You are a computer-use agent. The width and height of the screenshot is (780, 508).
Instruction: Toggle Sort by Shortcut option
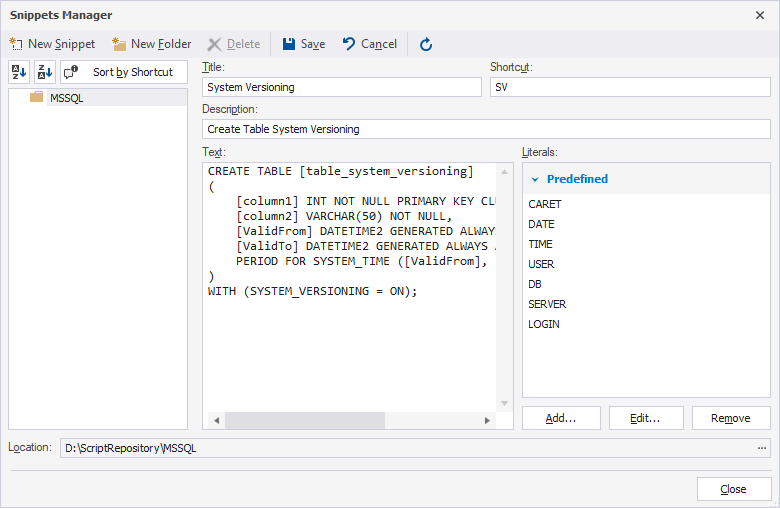pos(124,72)
